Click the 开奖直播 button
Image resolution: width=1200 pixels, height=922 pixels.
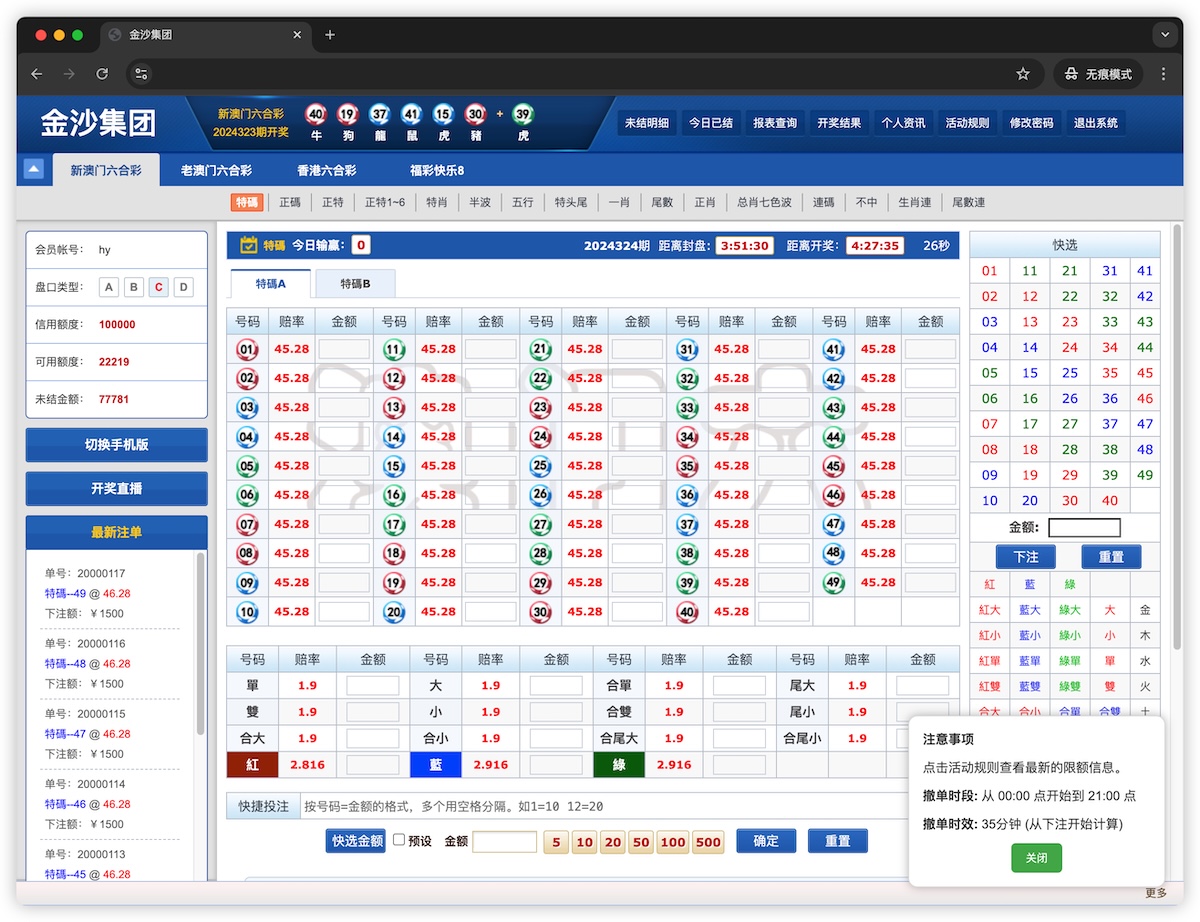point(116,489)
